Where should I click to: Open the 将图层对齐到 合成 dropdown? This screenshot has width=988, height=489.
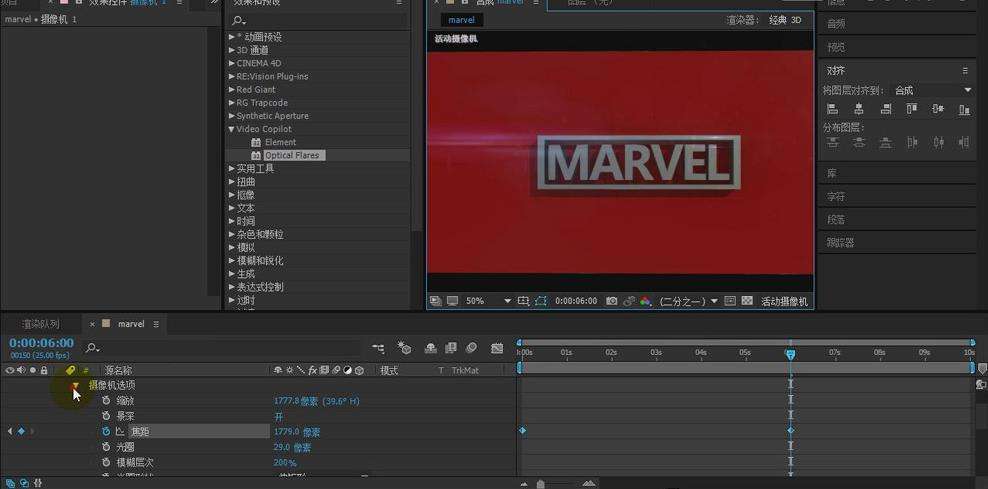point(933,90)
